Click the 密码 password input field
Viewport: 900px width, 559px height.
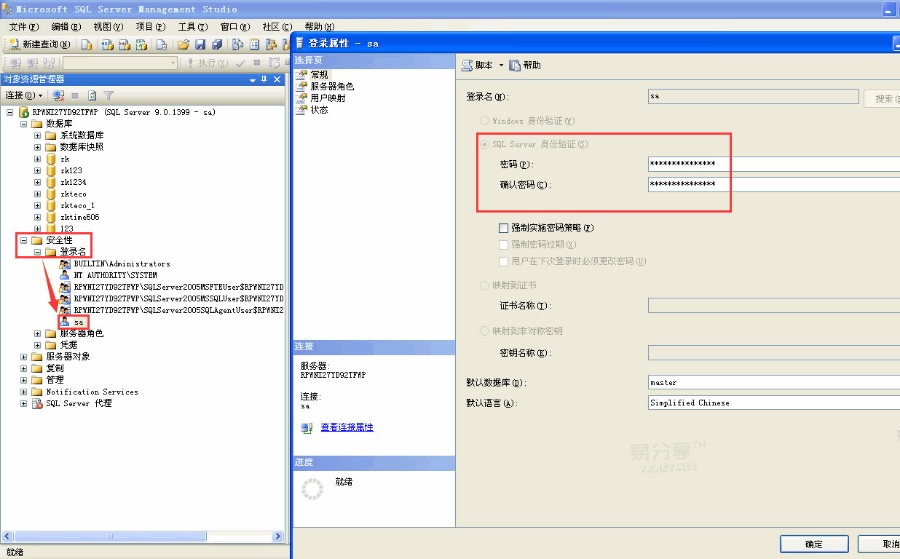click(x=774, y=164)
